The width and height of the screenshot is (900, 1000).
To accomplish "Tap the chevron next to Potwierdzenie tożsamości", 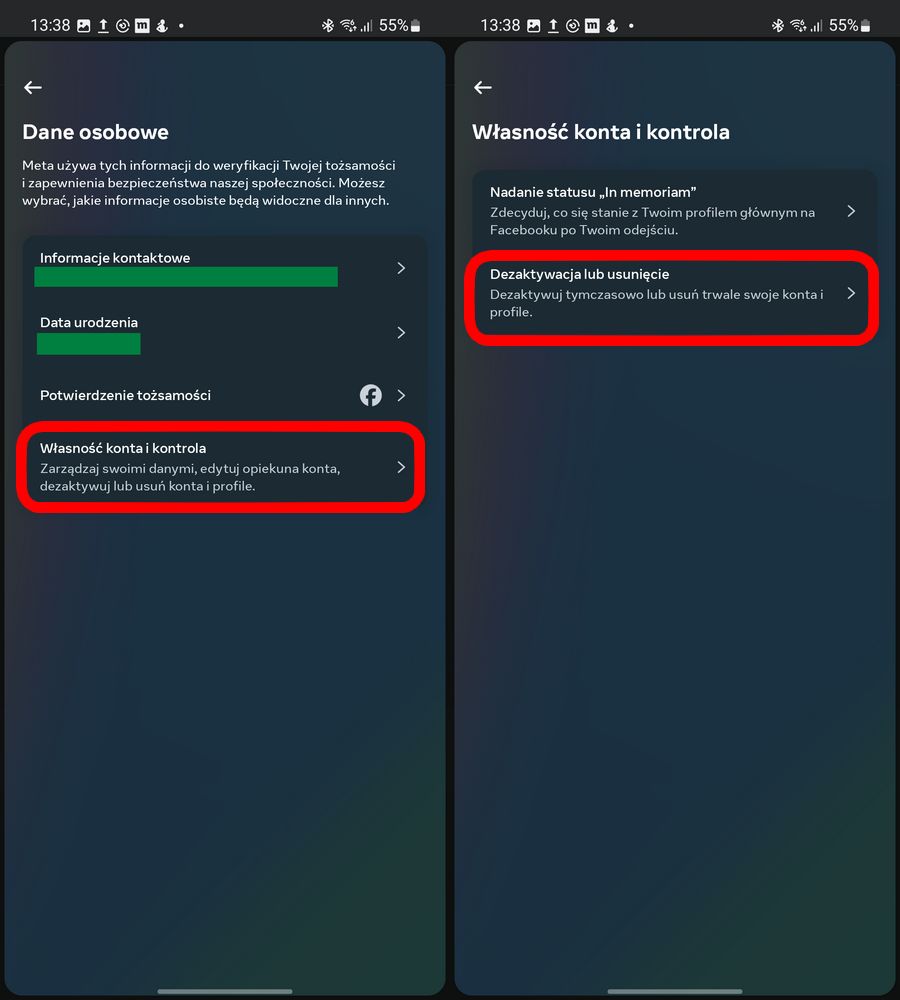I will tap(401, 395).
